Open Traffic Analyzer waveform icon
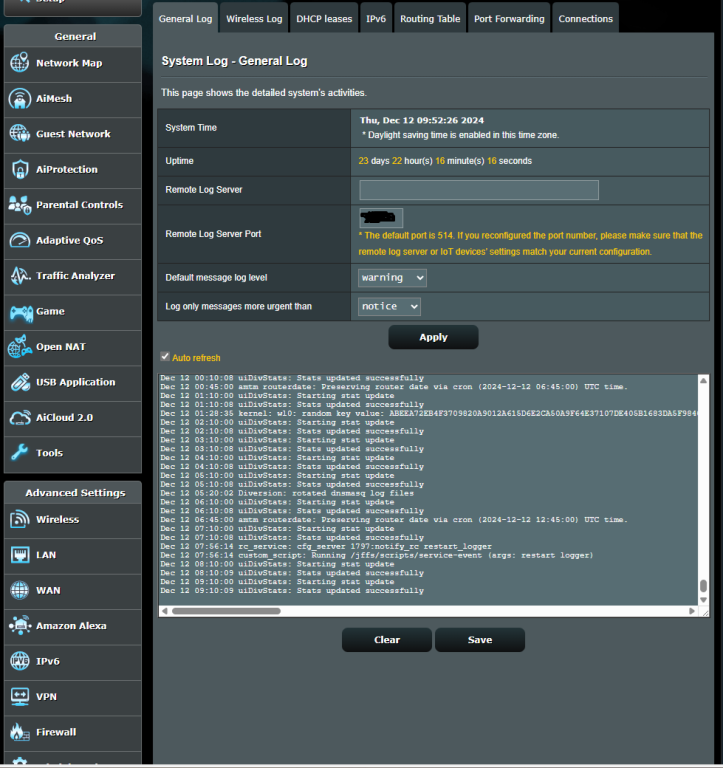Image resolution: width=723 pixels, height=768 pixels. (x=20, y=276)
